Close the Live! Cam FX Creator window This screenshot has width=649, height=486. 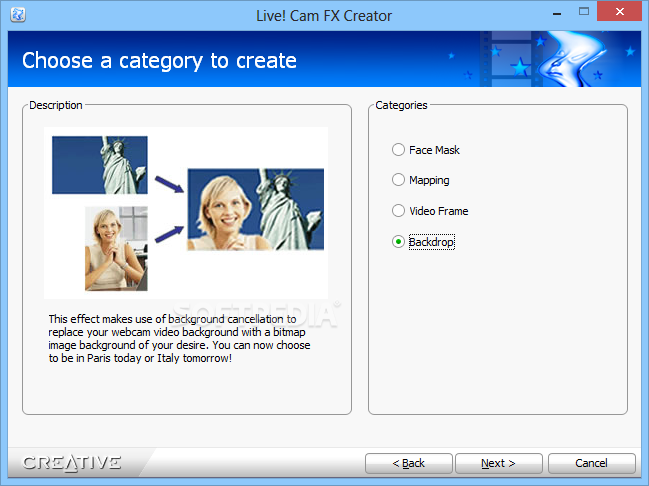point(620,12)
